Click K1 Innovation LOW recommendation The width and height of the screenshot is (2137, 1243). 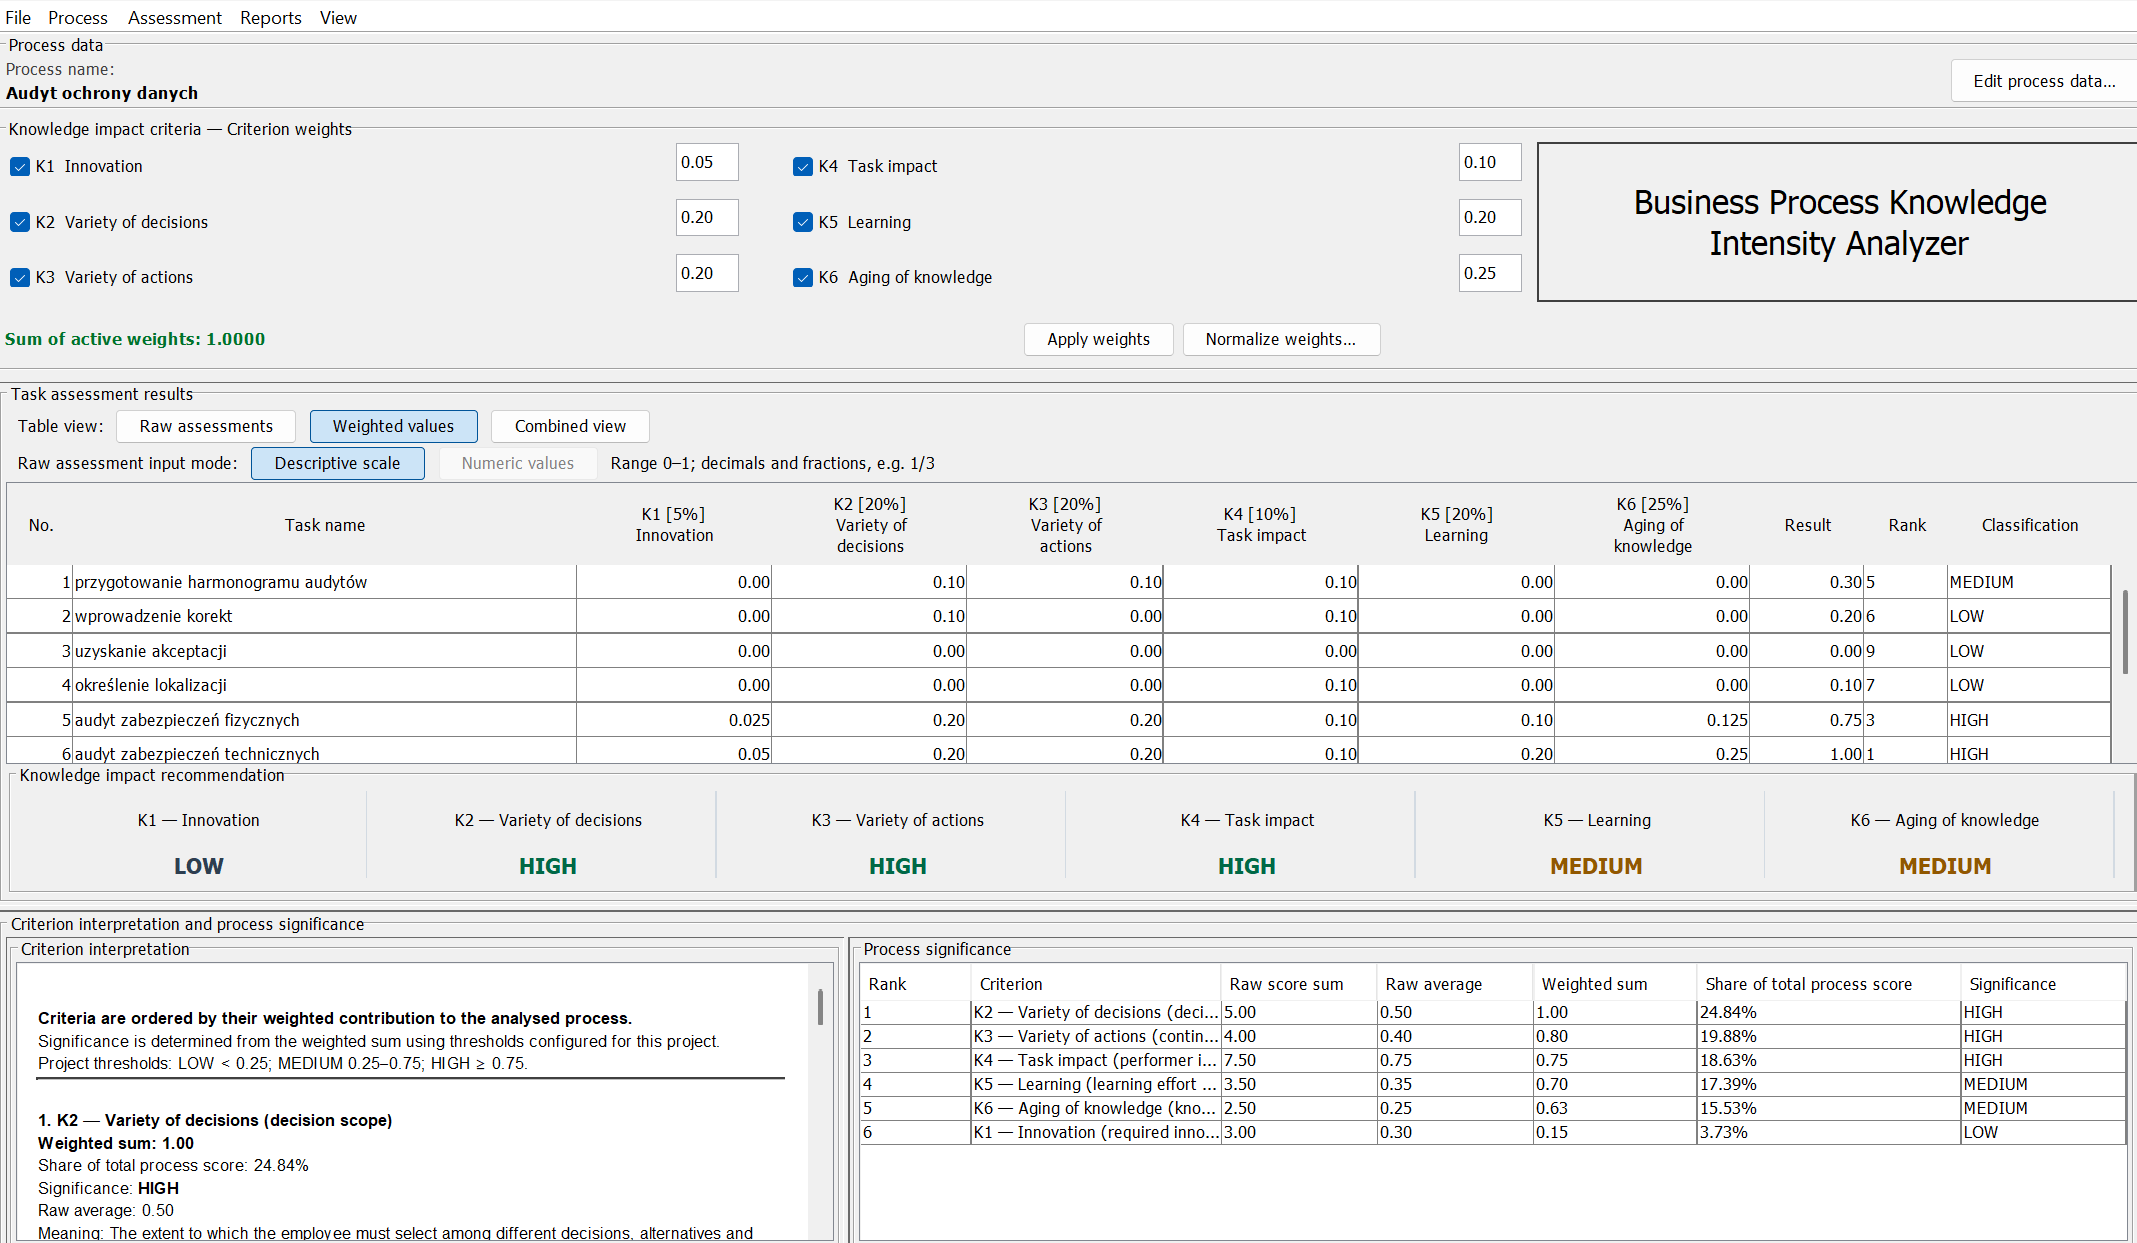198,866
